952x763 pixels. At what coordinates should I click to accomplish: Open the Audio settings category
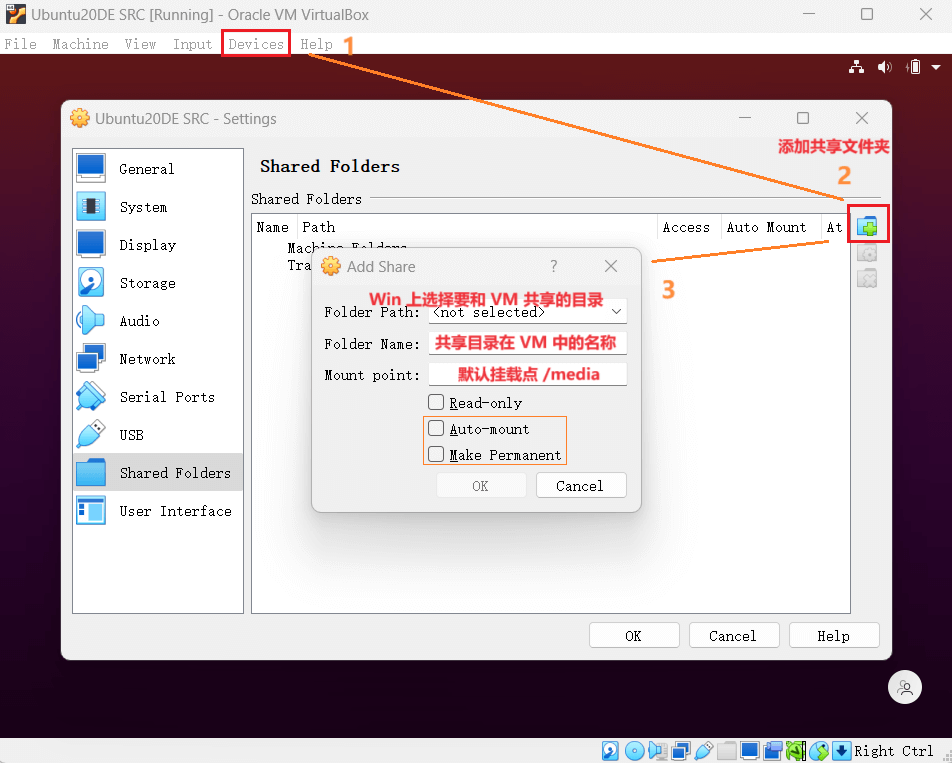(158, 320)
